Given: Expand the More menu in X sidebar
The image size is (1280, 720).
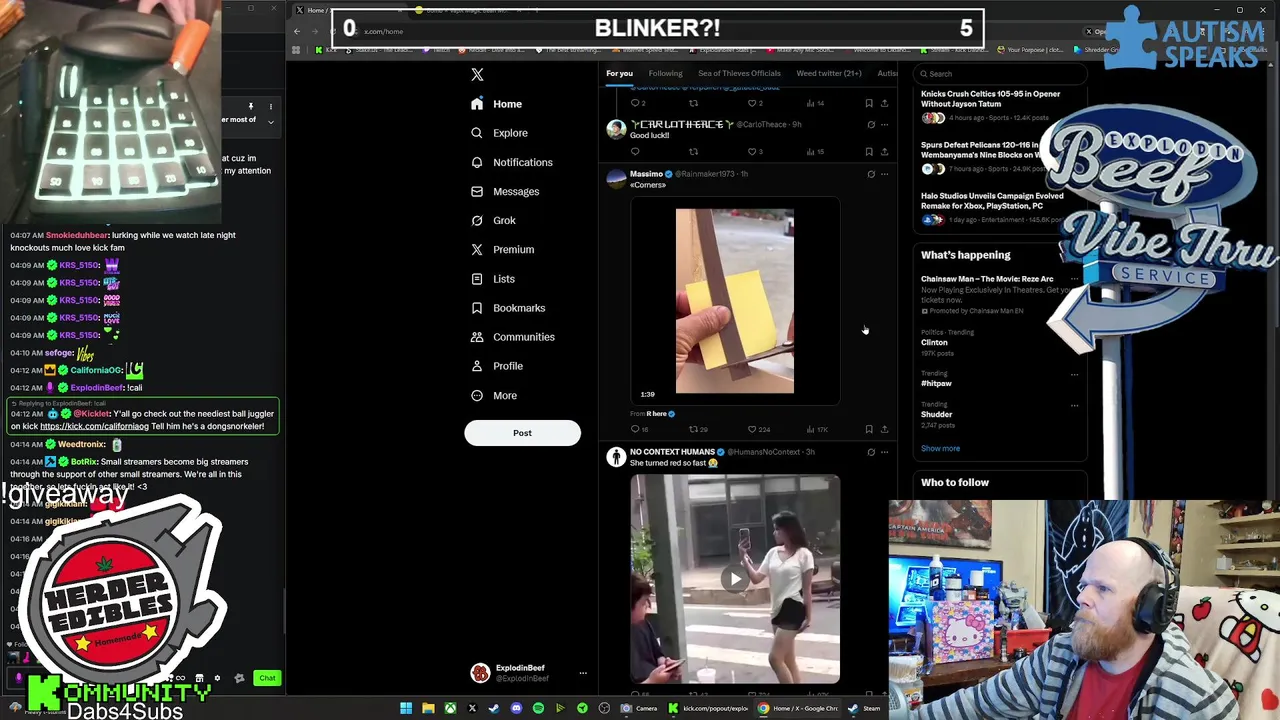Looking at the screenshot, I should coord(493,395).
